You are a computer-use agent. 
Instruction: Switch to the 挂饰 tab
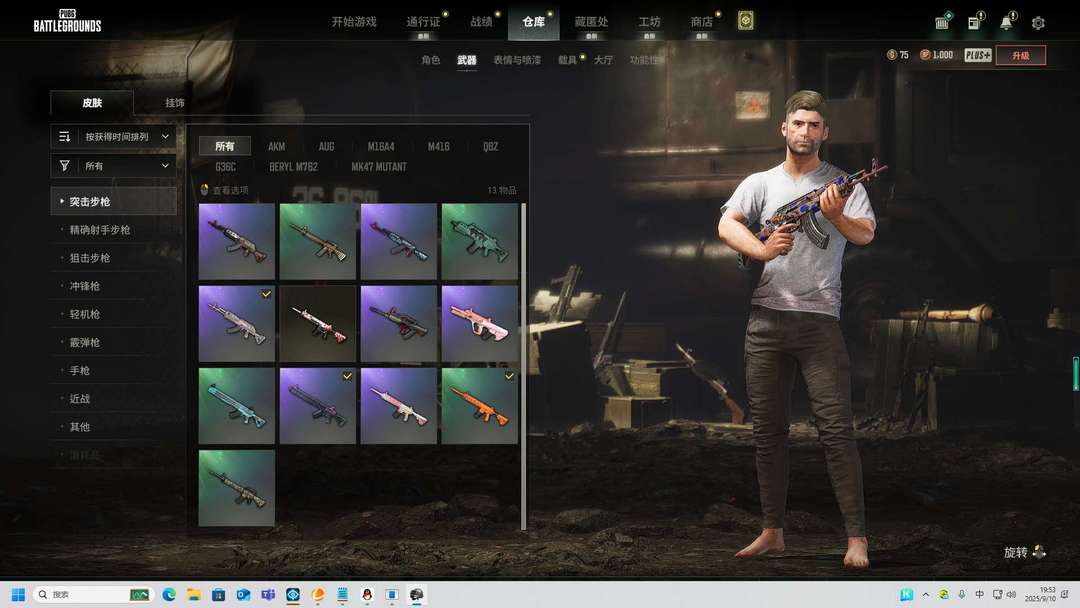click(175, 103)
